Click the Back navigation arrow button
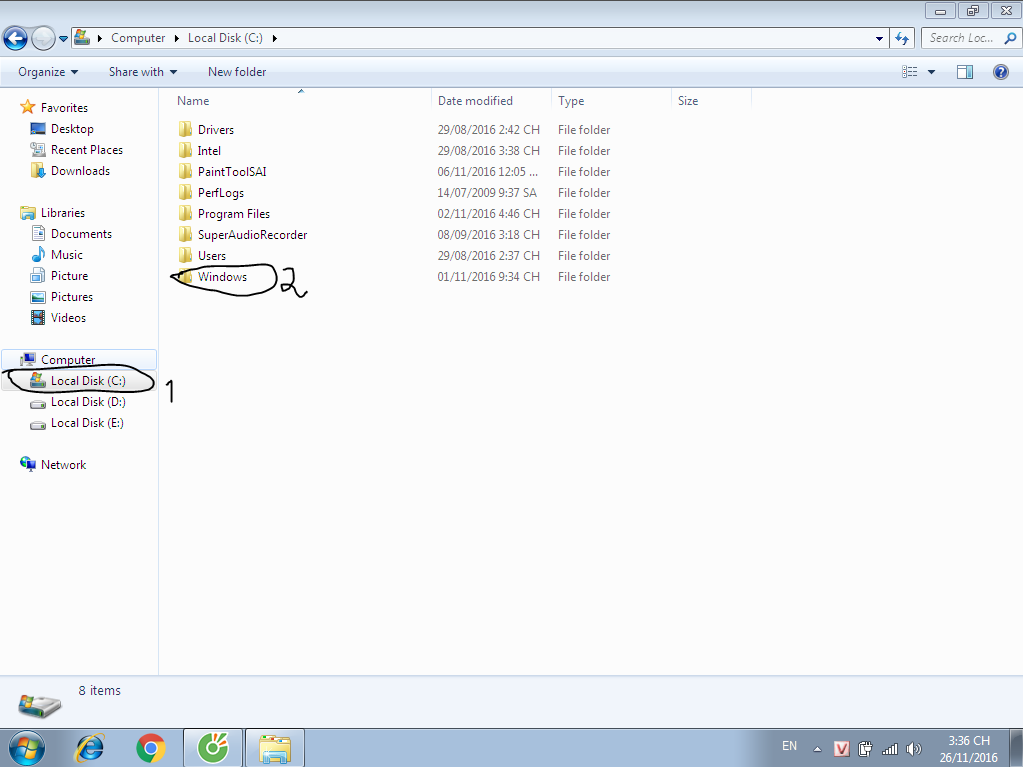Viewport: 1023px width, 767px height. [x=15, y=39]
